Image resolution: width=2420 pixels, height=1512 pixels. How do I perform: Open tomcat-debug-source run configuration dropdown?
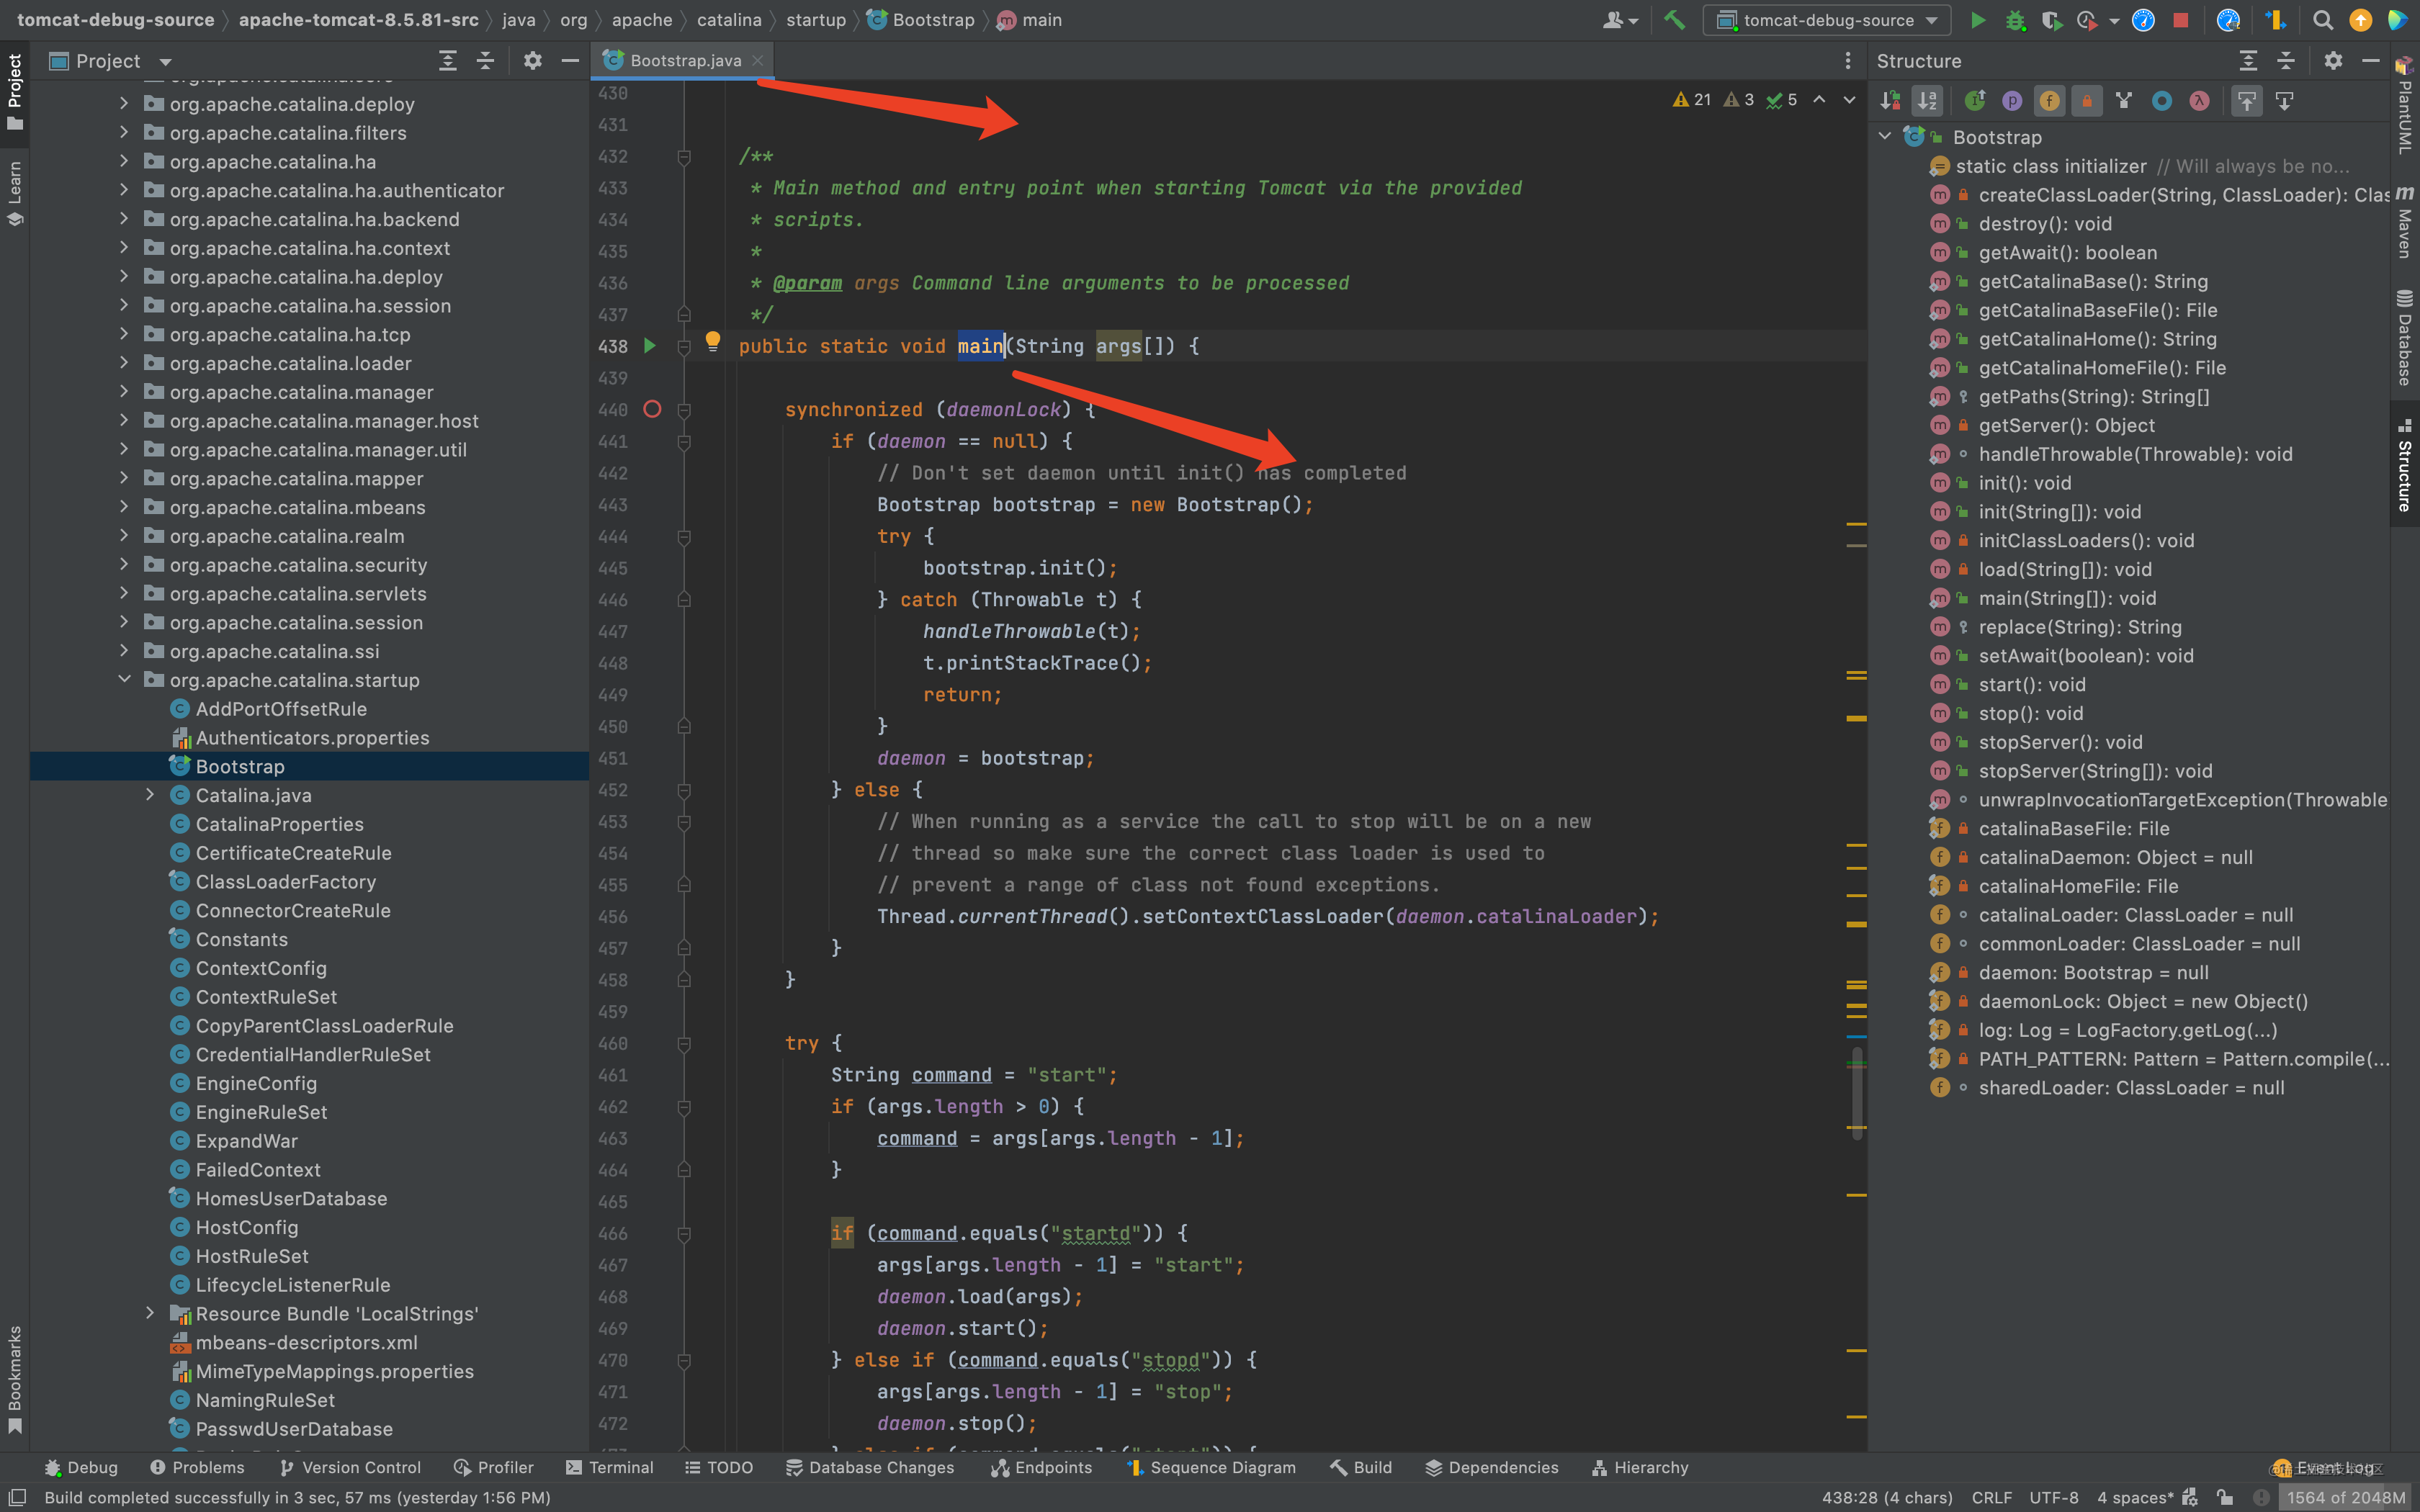tap(1828, 20)
